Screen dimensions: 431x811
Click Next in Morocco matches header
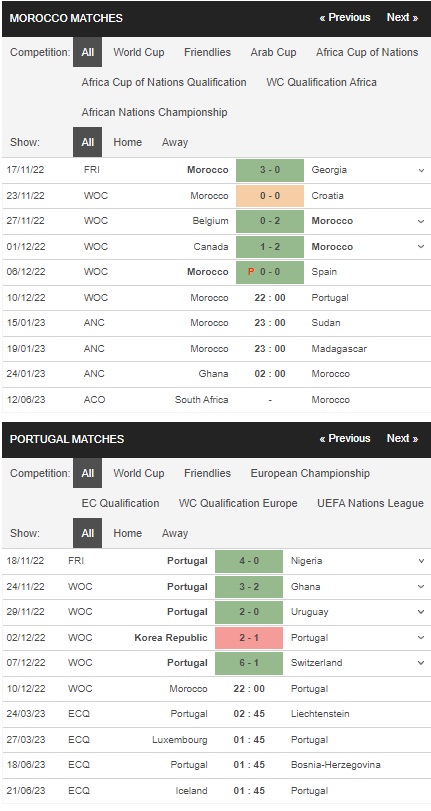pyautogui.click(x=403, y=17)
